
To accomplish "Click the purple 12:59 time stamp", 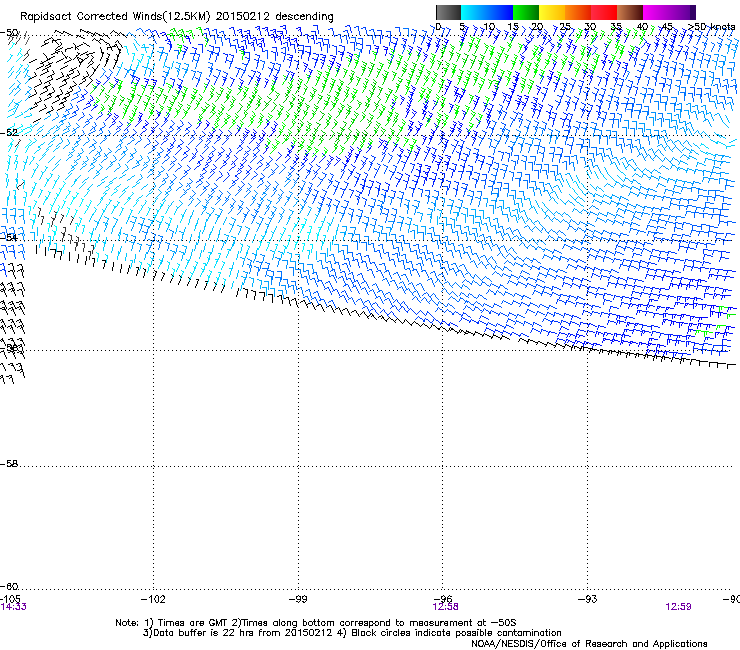I will click(678, 607).
